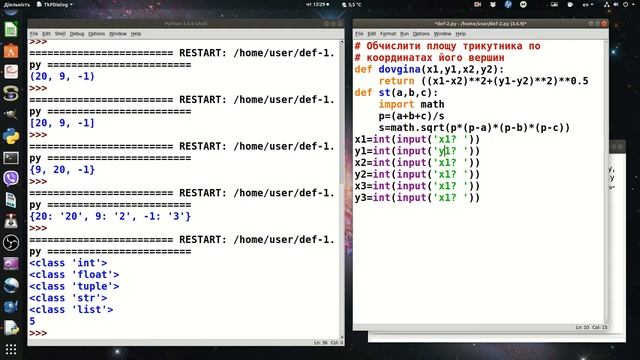The height and width of the screenshot is (360, 640).
Task: Open Window menu in def-2.py editor
Action: (x=442, y=34)
